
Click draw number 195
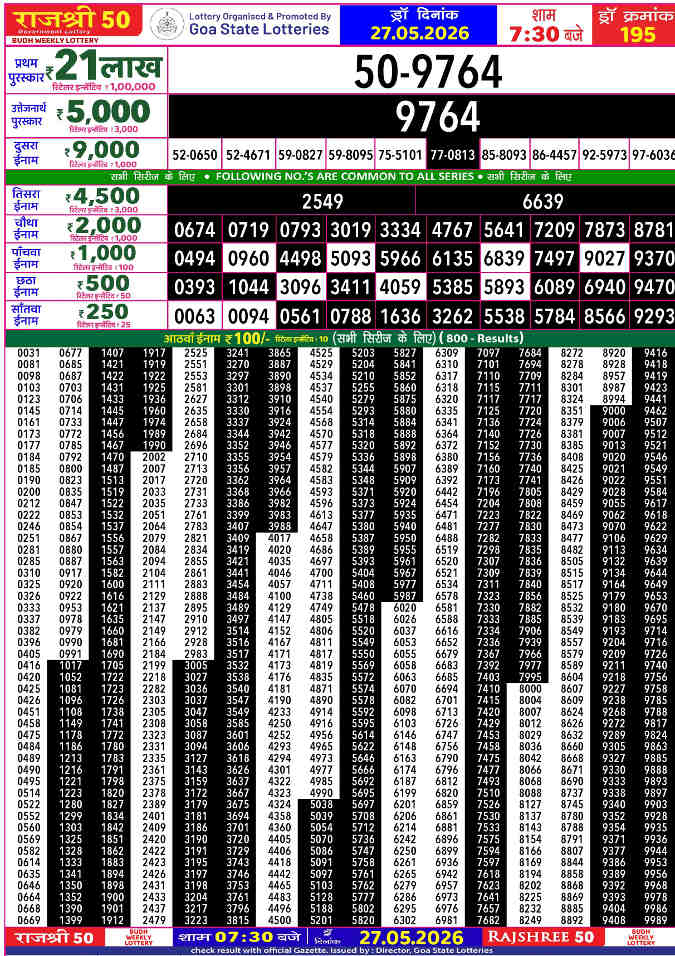(x=638, y=34)
